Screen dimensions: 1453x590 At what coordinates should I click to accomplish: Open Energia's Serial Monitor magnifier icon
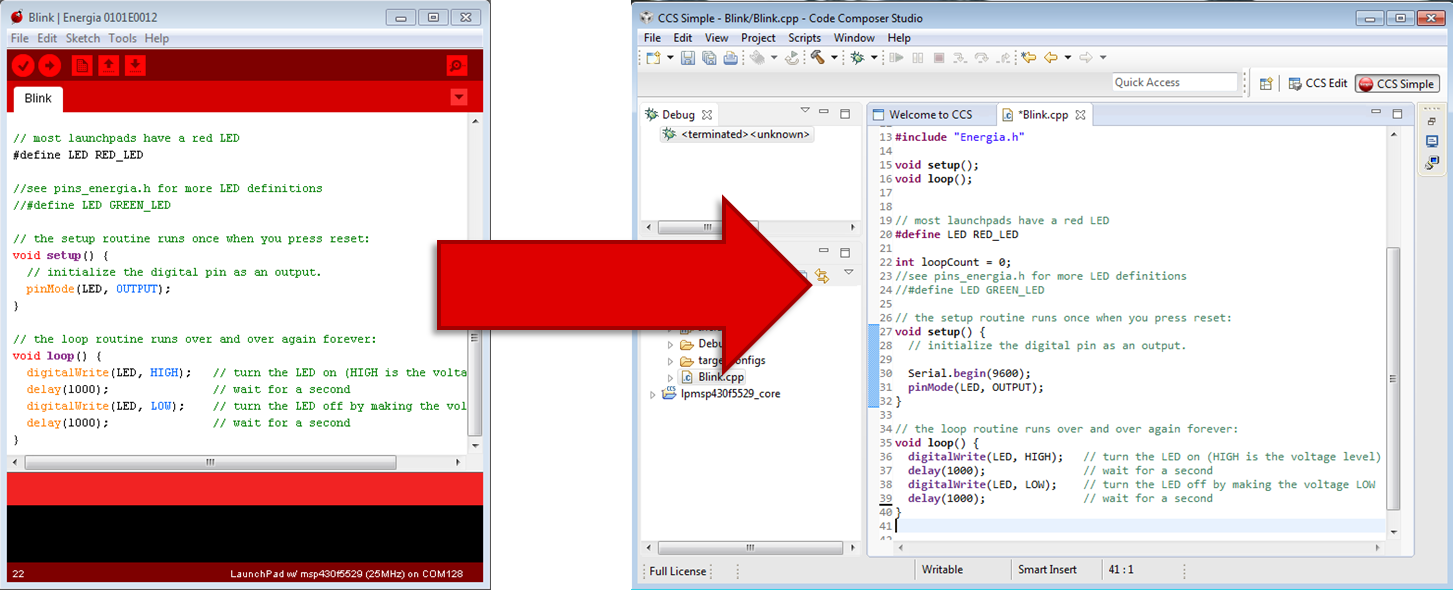(x=456, y=66)
